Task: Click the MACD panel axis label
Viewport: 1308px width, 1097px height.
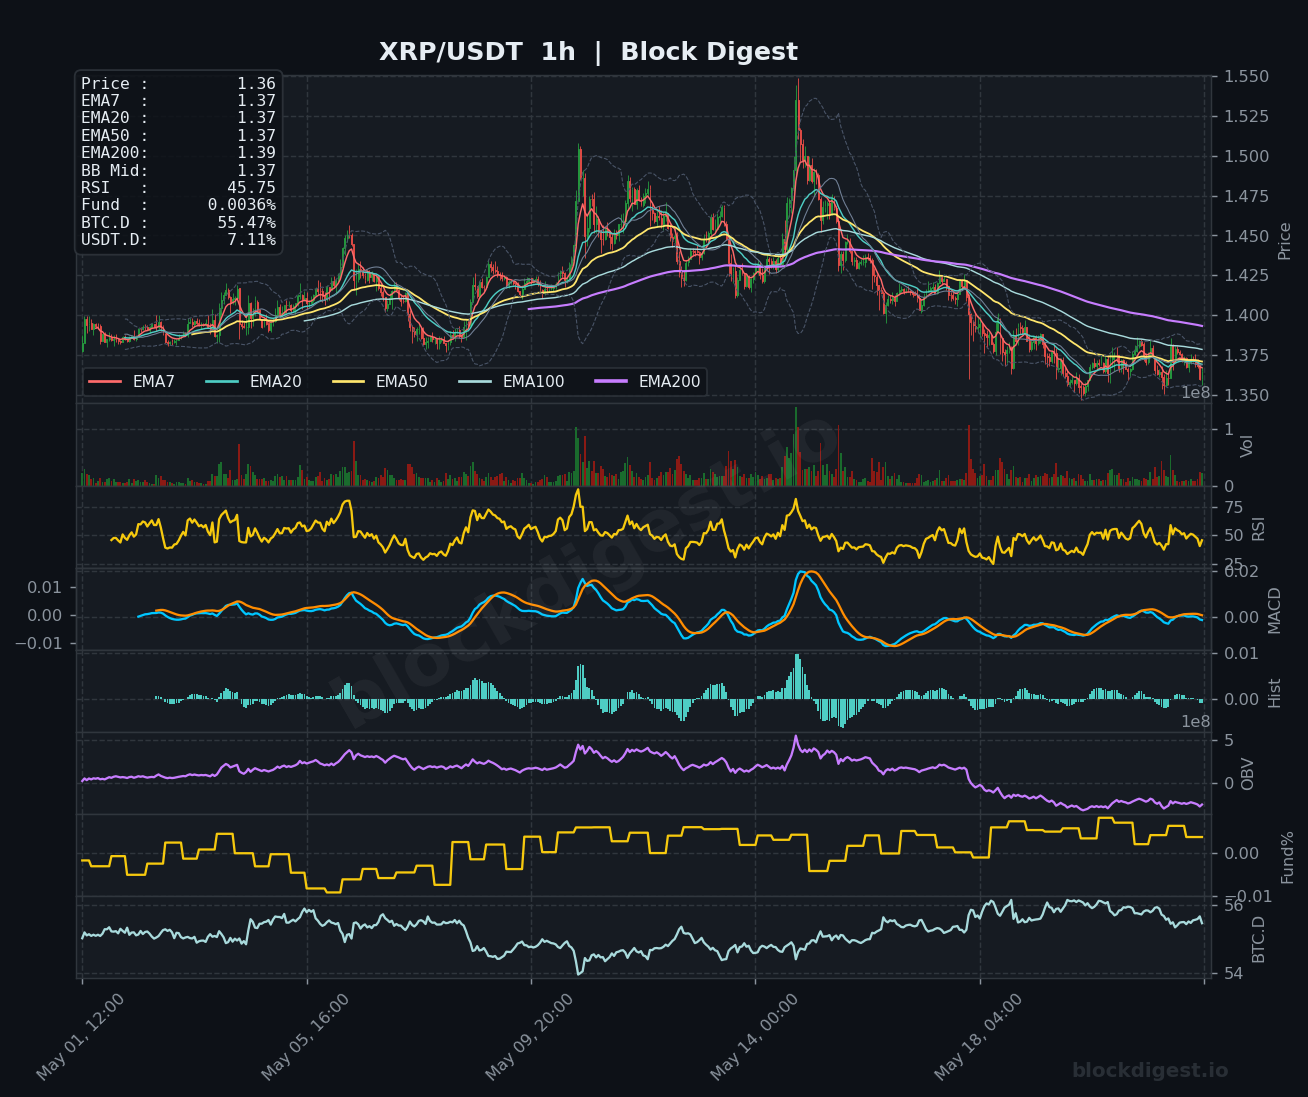Action: [1275, 610]
